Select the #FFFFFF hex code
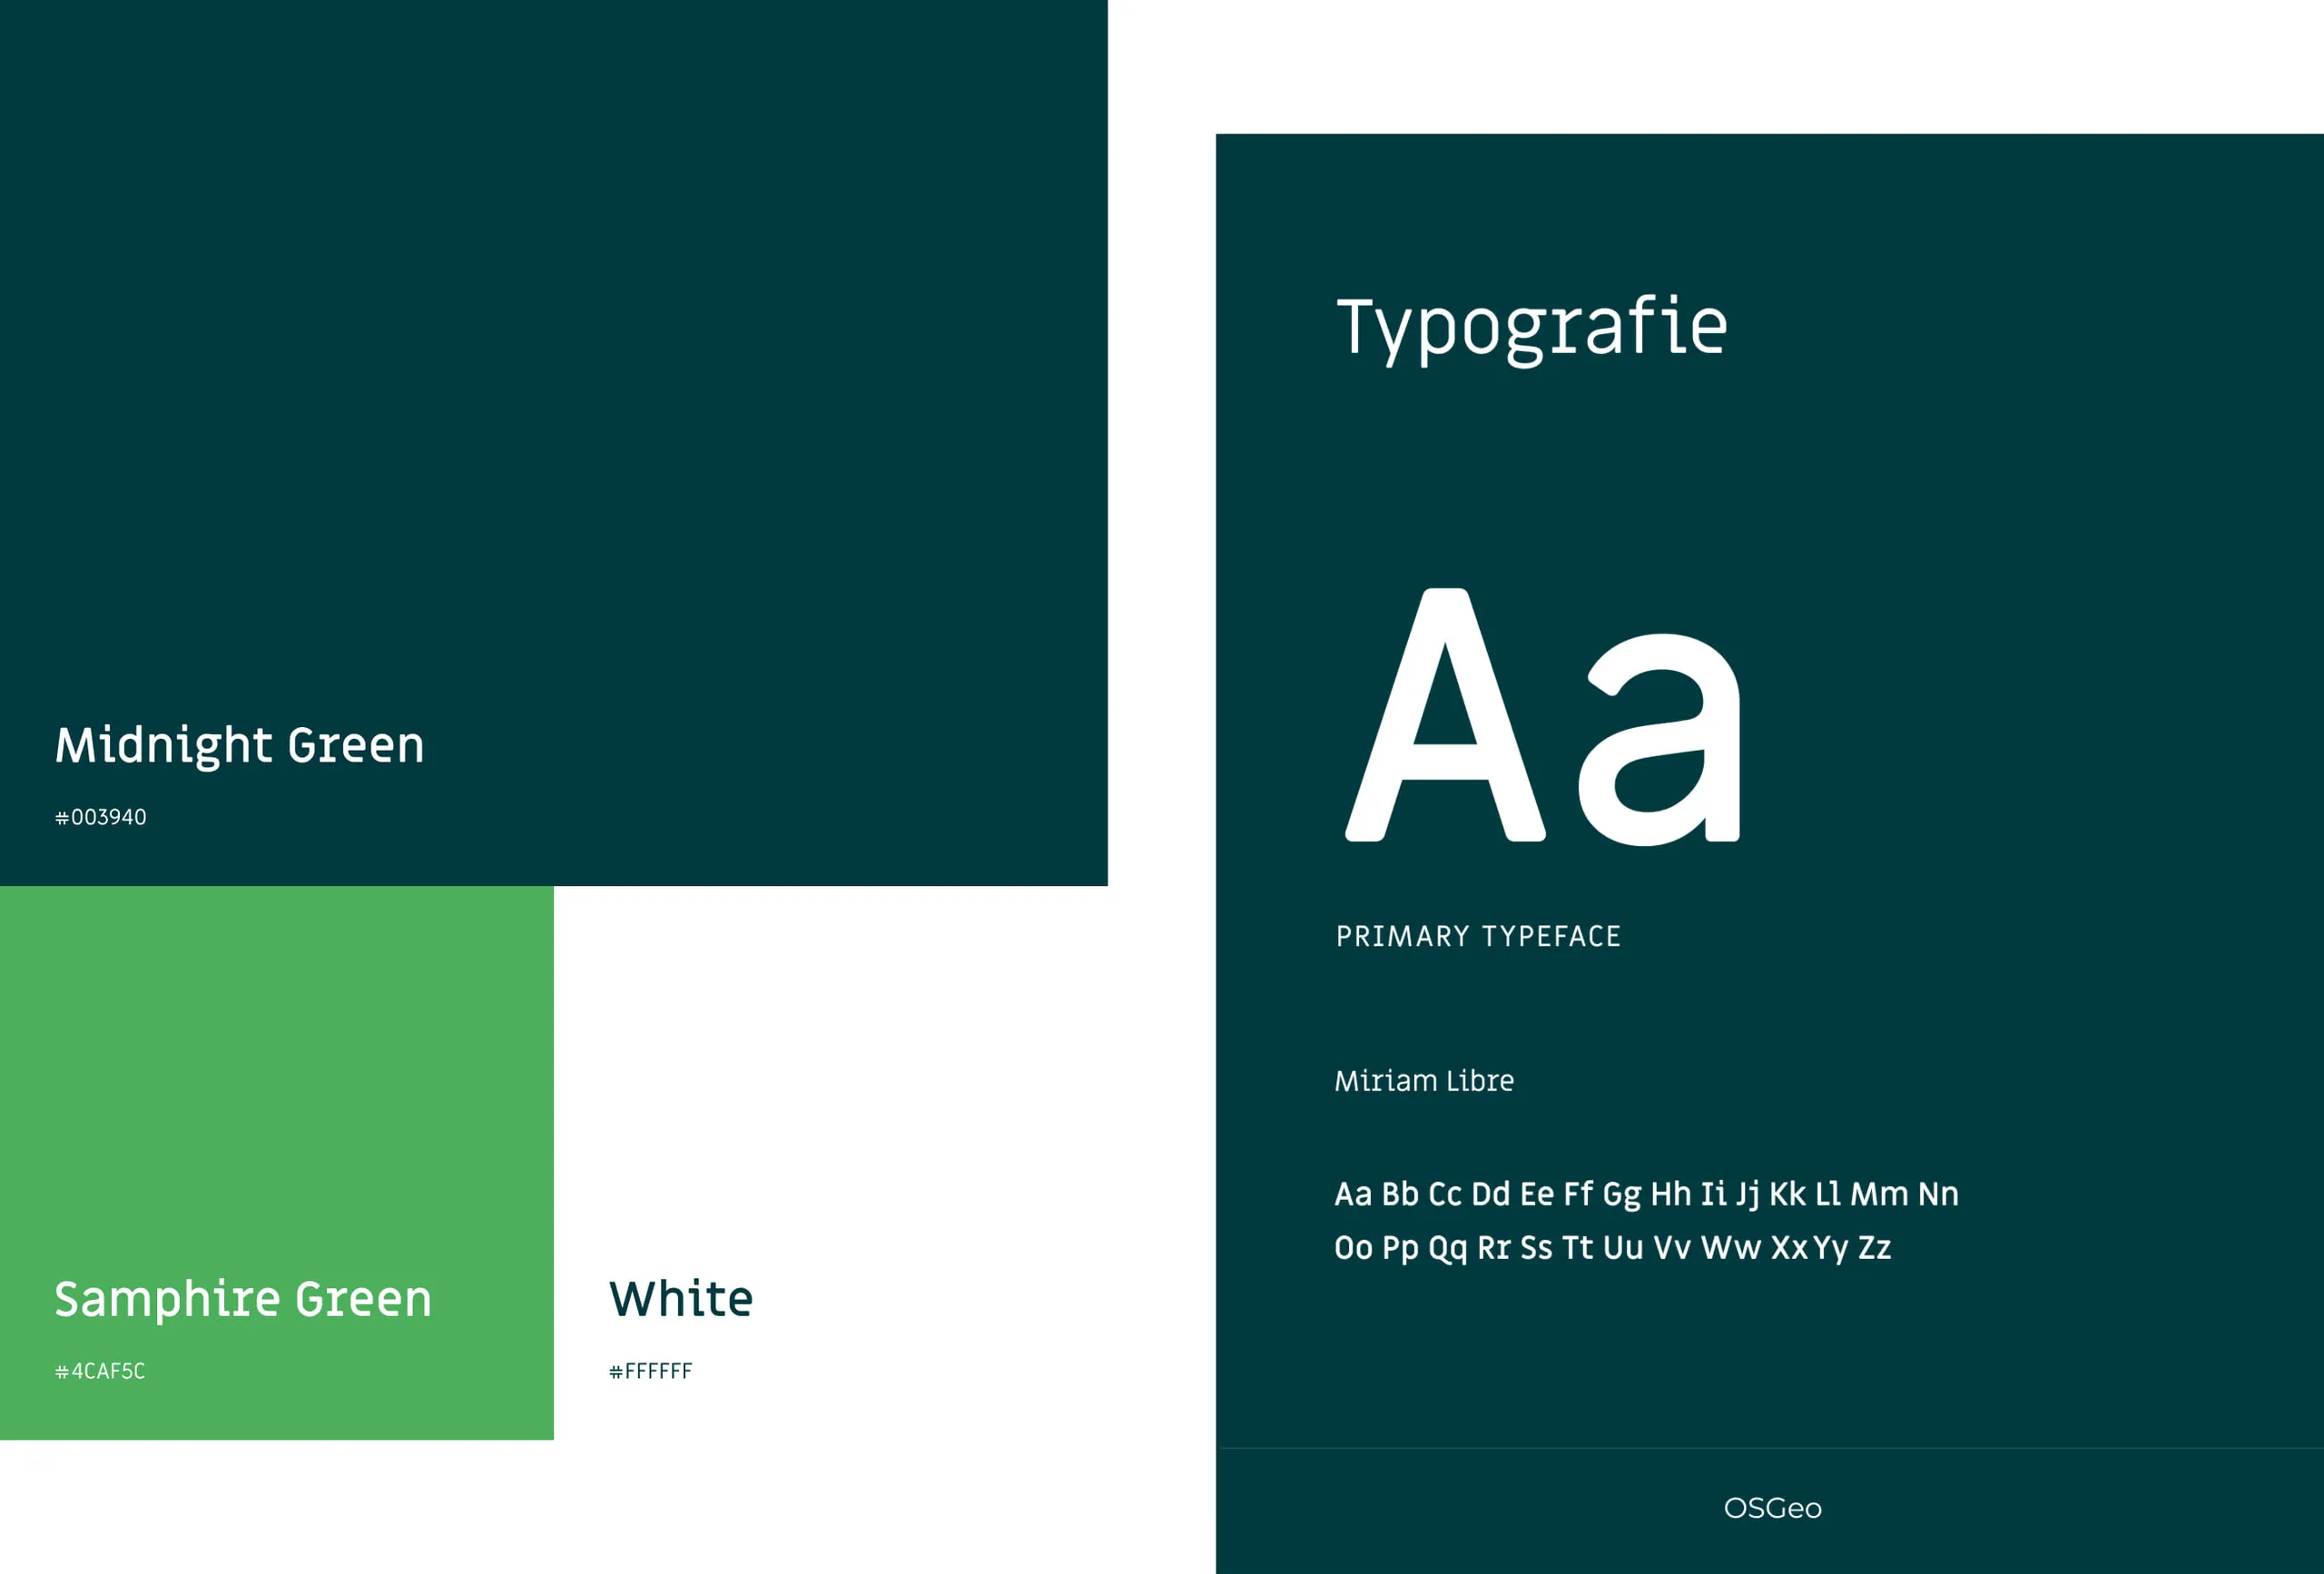The image size is (2324, 1574). (x=651, y=1371)
